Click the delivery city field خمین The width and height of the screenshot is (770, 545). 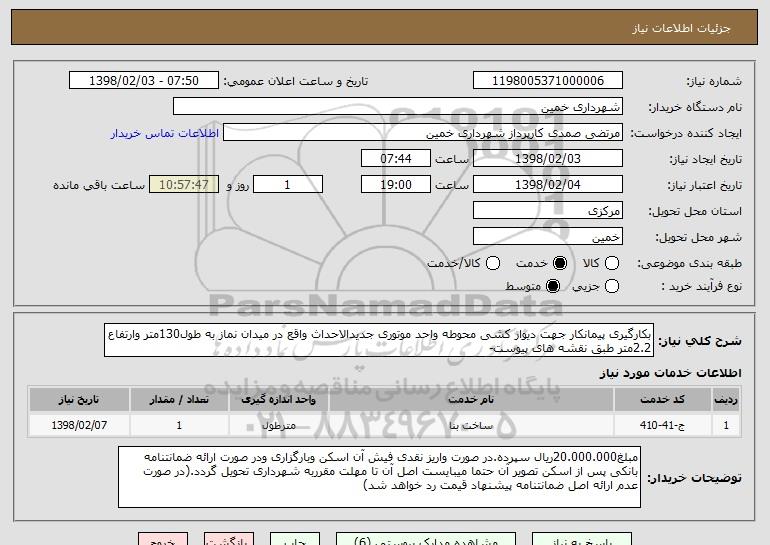tap(548, 237)
